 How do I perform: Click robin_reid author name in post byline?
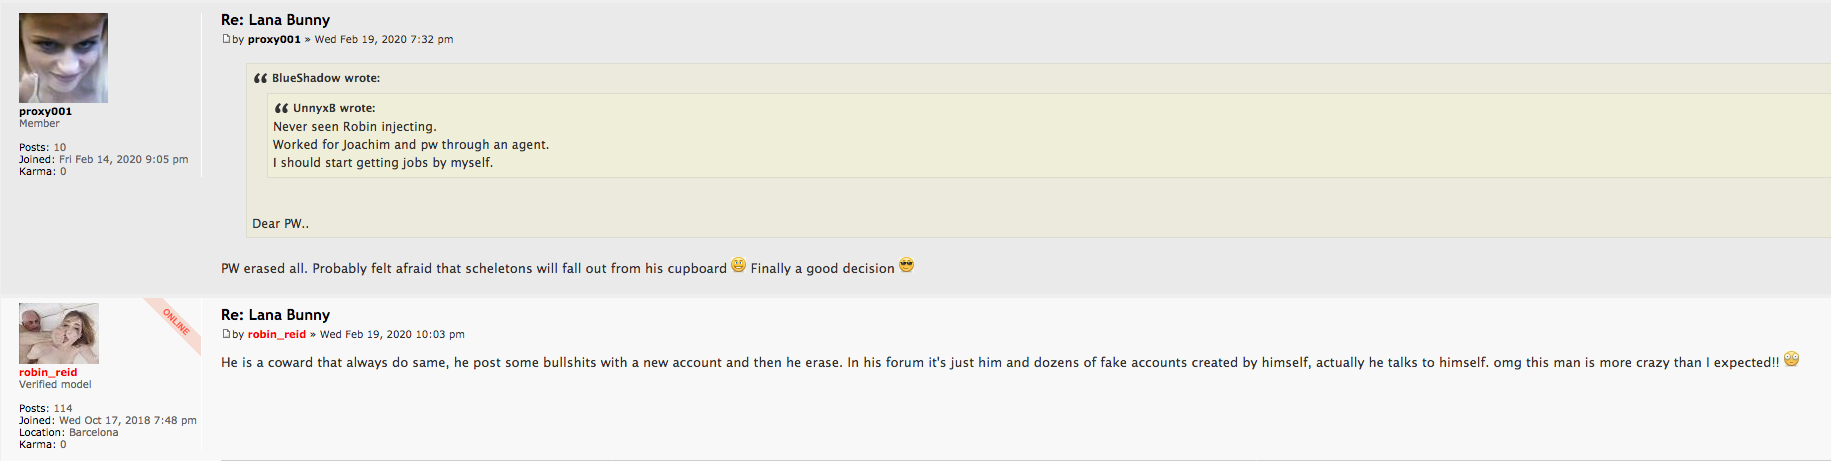[277, 335]
